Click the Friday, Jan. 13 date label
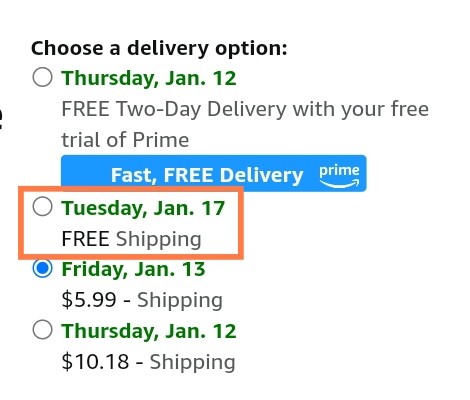Image resolution: width=470 pixels, height=400 pixels. click(133, 269)
